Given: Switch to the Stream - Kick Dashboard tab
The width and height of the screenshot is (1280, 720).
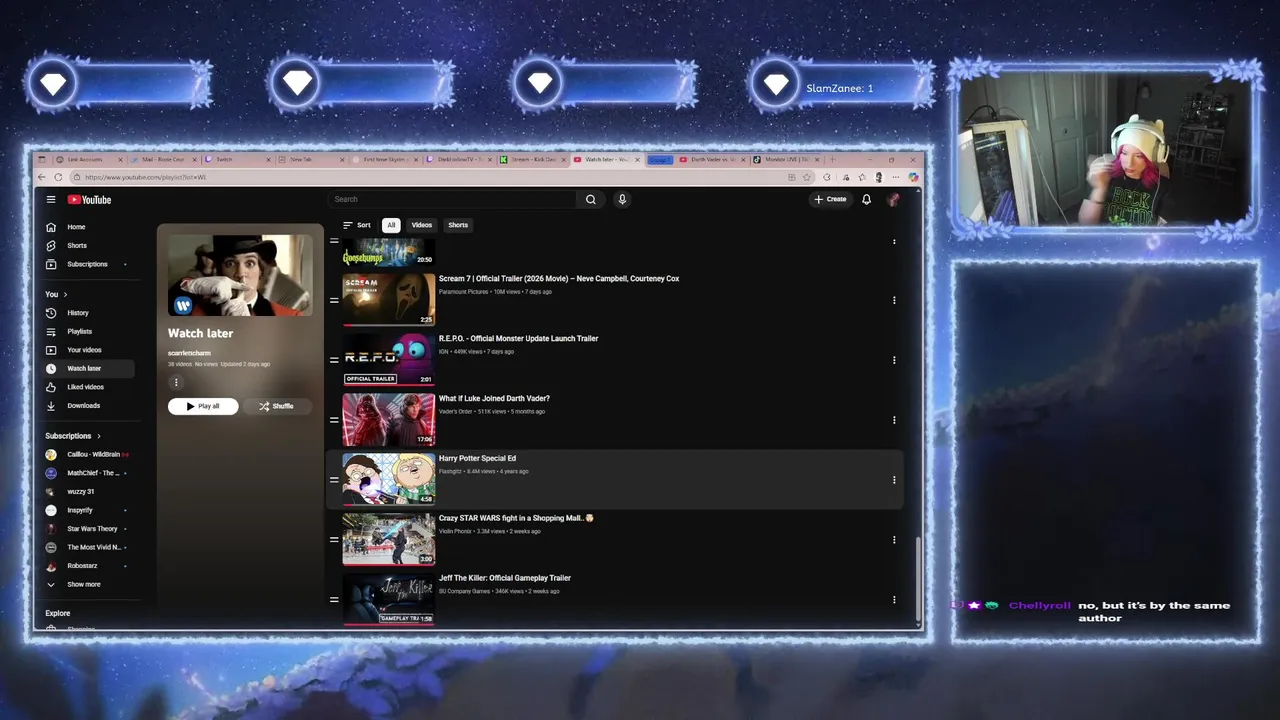Looking at the screenshot, I should coord(532,159).
